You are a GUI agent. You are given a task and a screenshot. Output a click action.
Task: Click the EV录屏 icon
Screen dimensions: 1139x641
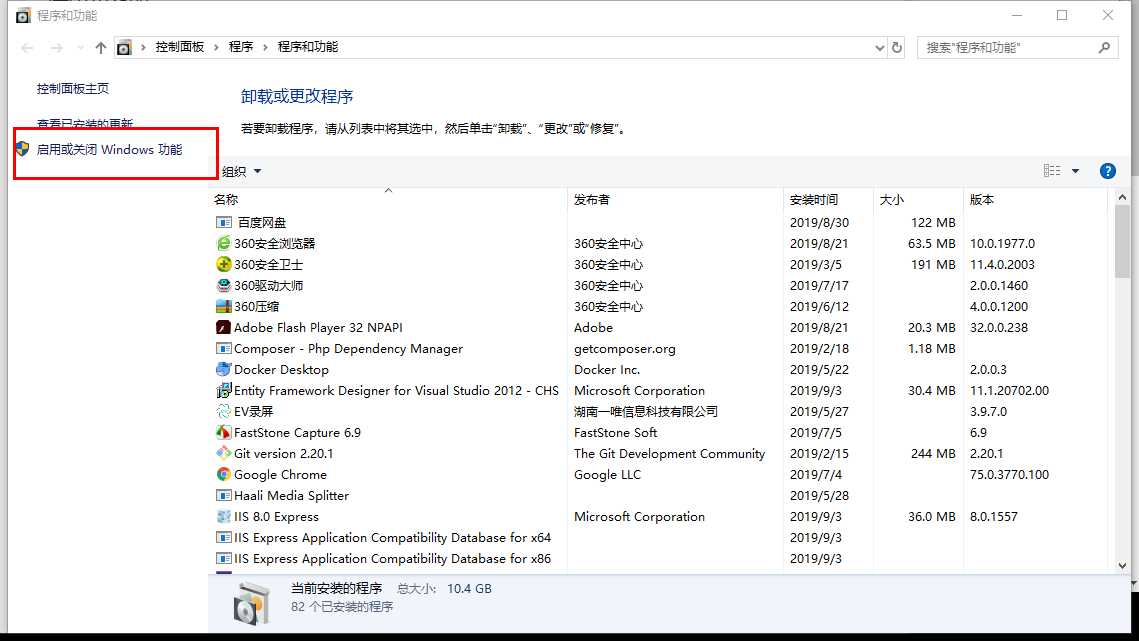coord(224,411)
